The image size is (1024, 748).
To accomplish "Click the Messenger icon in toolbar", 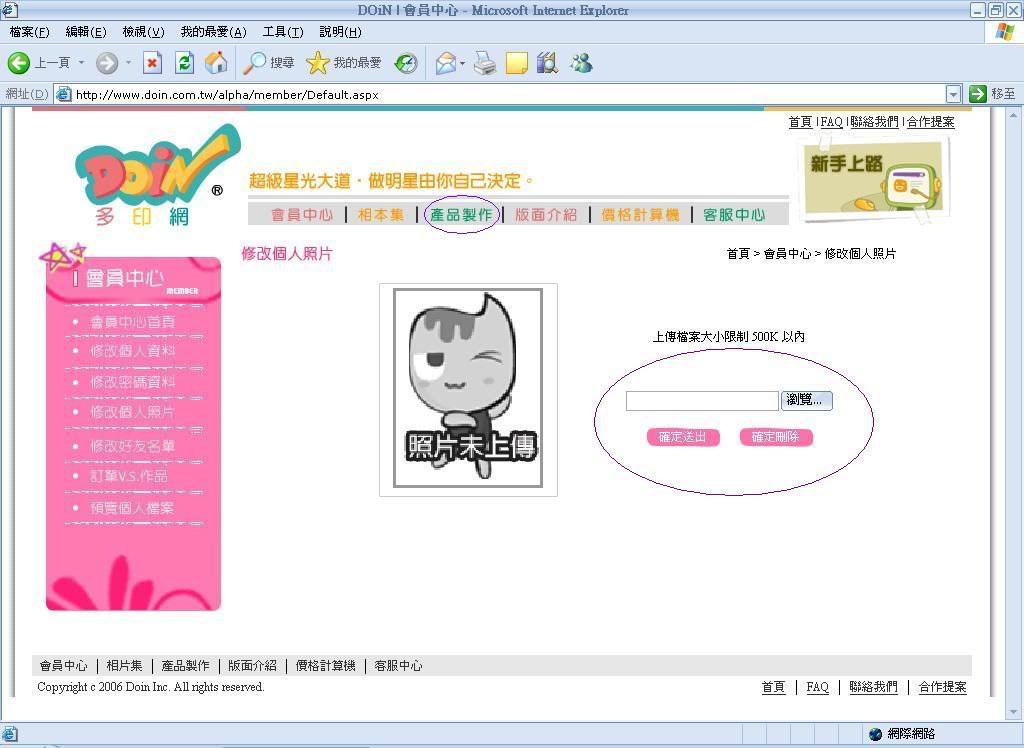I will (x=581, y=63).
